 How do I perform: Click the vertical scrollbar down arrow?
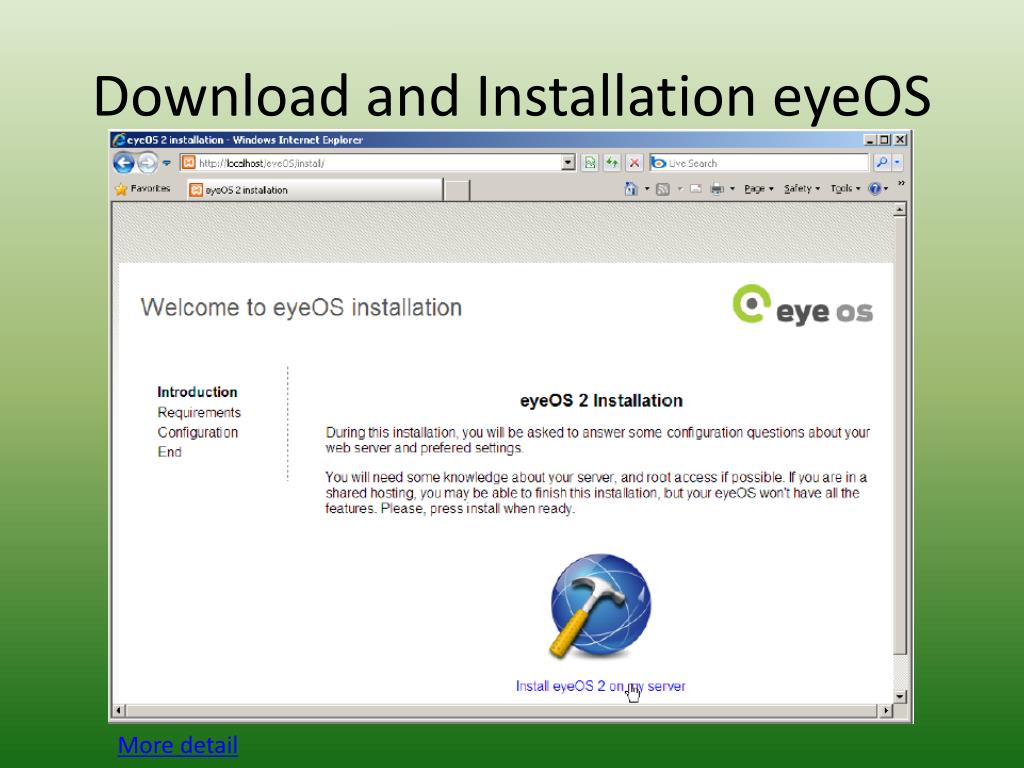tap(900, 696)
